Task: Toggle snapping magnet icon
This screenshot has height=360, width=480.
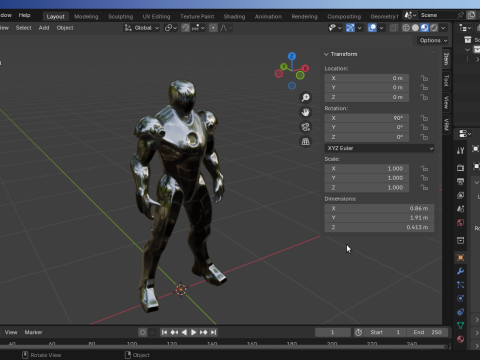Action: [x=185, y=28]
